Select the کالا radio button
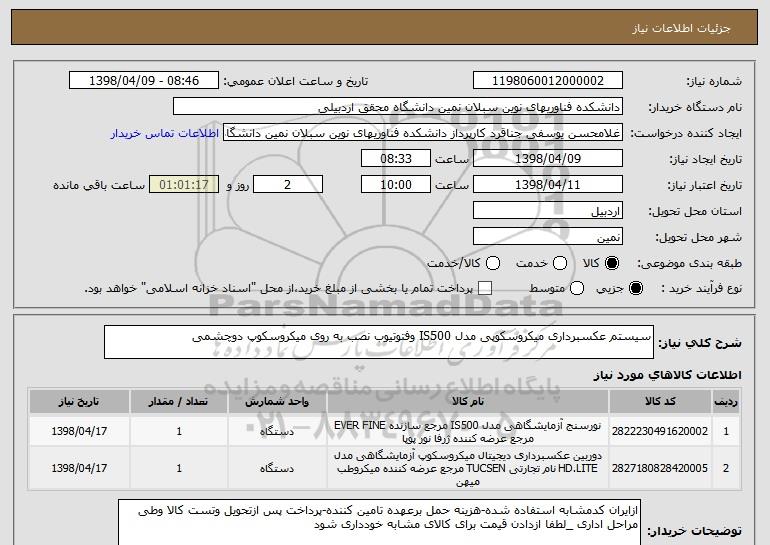The image size is (770, 545). click(x=612, y=264)
